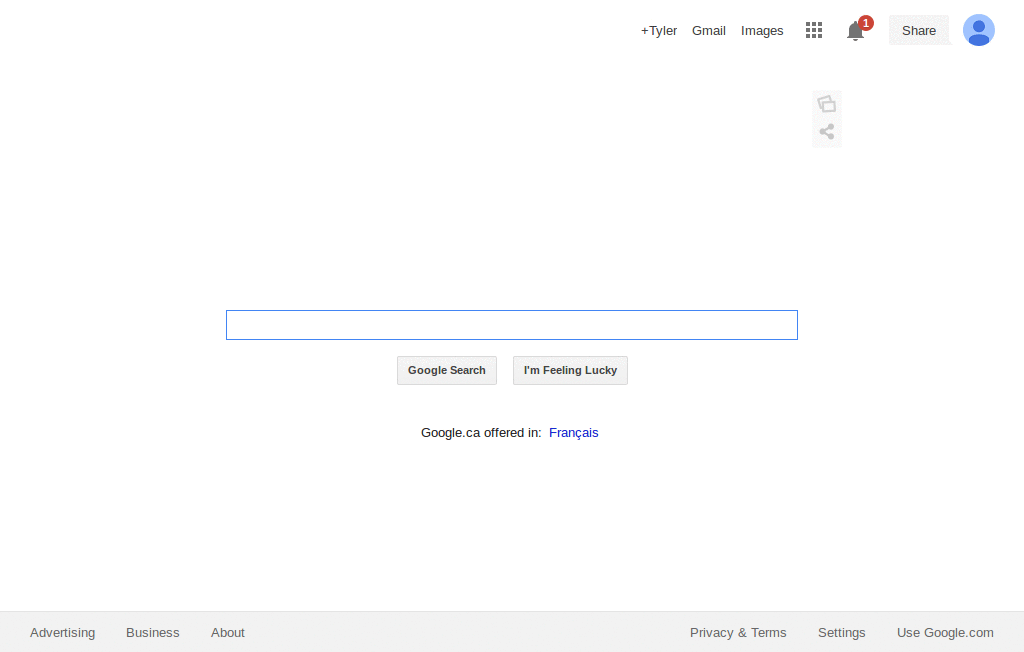Focus the Google search box
The image size is (1024, 652).
[512, 325]
